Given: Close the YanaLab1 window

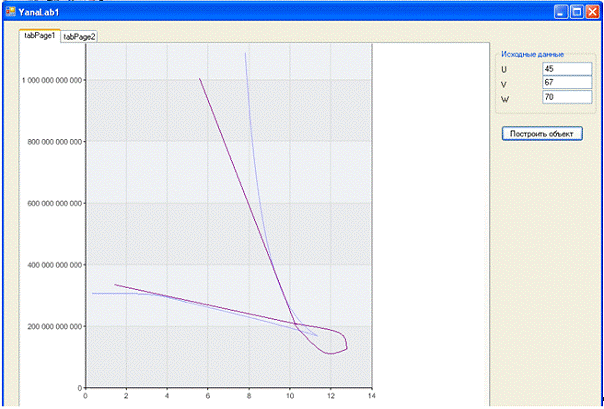Looking at the screenshot, I should [x=593, y=11].
